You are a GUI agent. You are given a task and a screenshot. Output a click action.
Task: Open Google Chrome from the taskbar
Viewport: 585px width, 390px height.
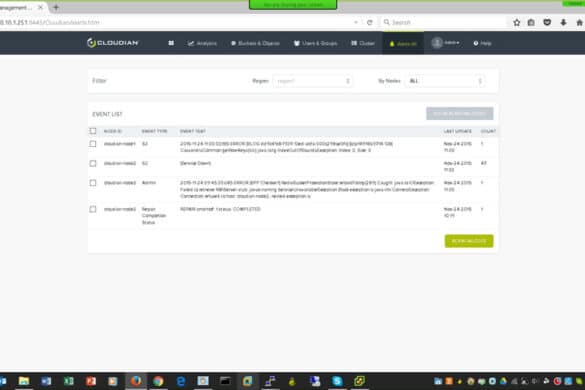pos(158,381)
